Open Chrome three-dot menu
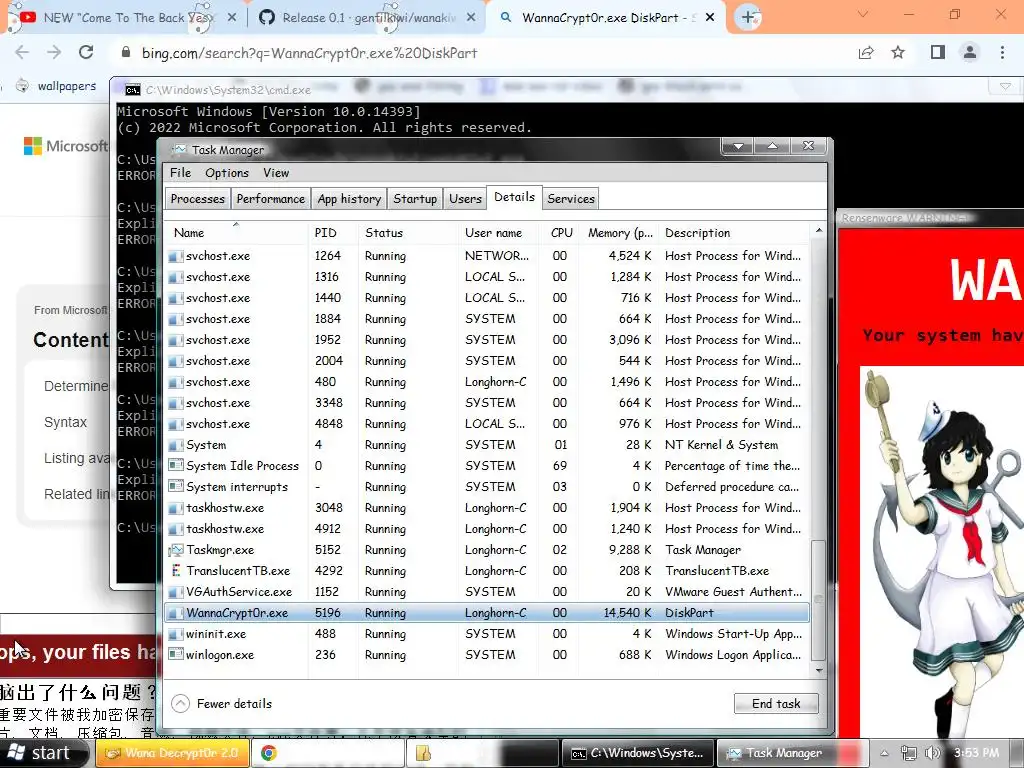Image resolution: width=1024 pixels, height=768 pixels. 1002,52
